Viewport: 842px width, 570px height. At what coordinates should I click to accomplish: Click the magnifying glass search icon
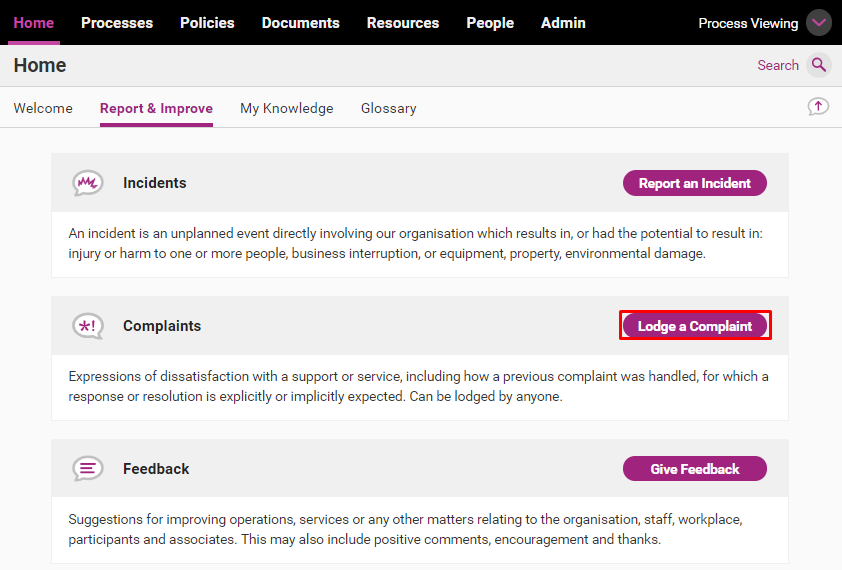819,65
